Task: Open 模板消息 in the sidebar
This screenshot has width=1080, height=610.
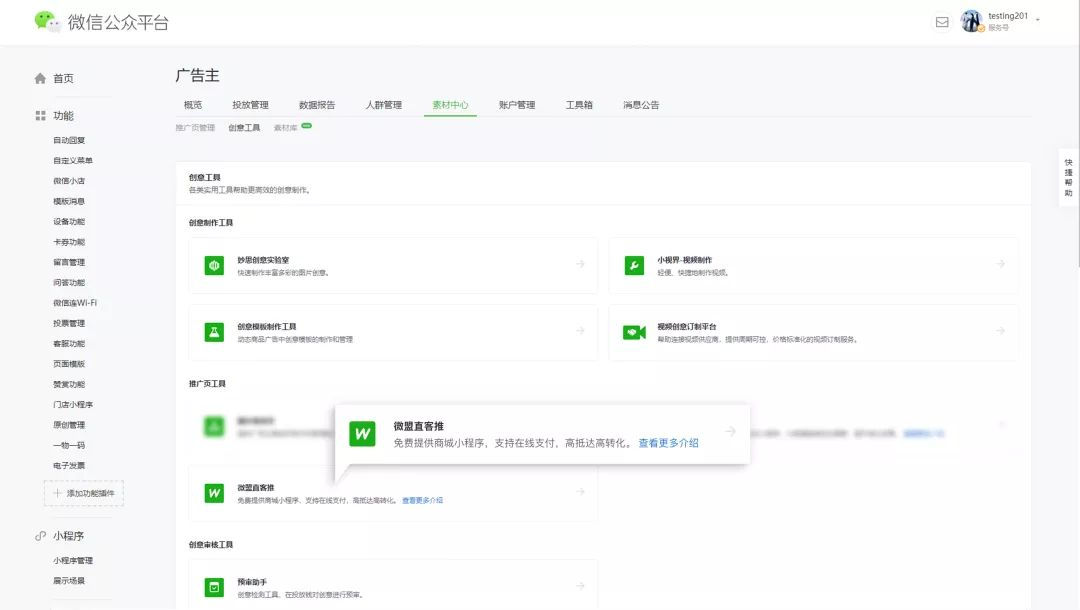Action: coord(69,201)
